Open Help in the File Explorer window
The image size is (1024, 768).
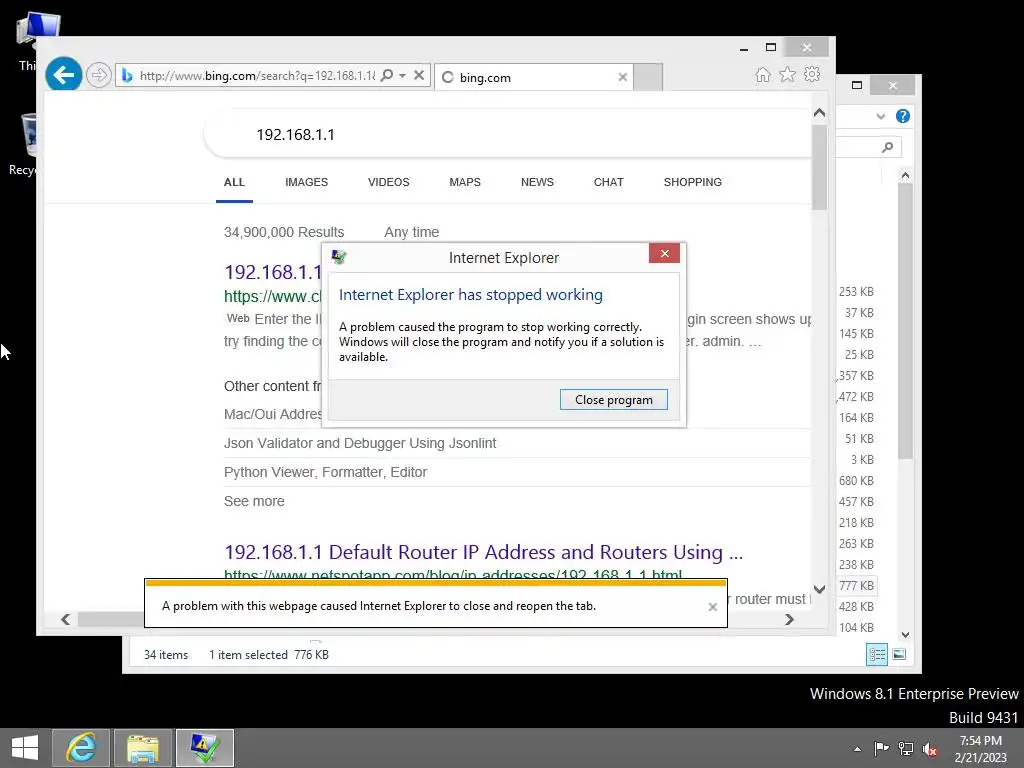pyautogui.click(x=903, y=116)
